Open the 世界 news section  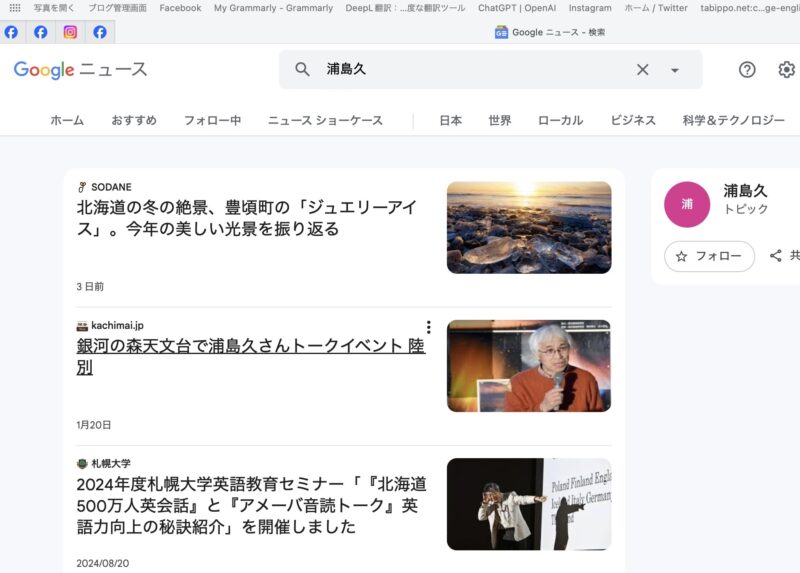499,120
